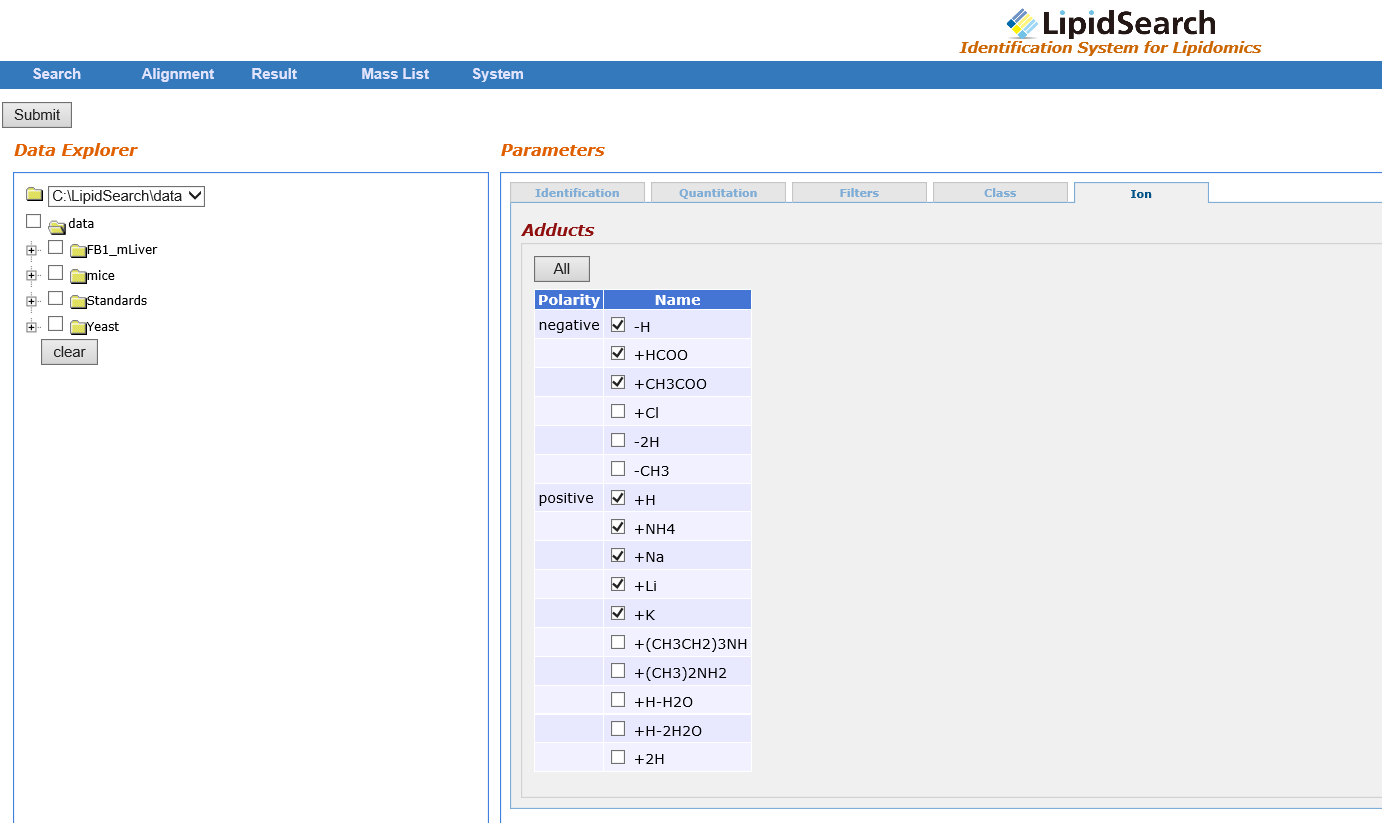Enable the -CH3 adduct checkbox
Screen dimensions: 1382x823
click(618, 470)
